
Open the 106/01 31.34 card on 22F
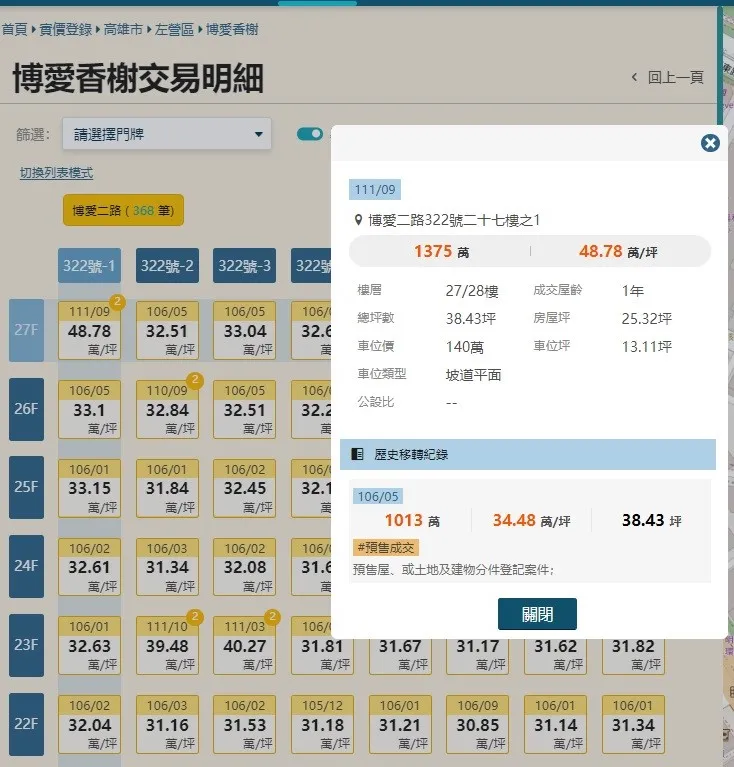click(x=633, y=724)
